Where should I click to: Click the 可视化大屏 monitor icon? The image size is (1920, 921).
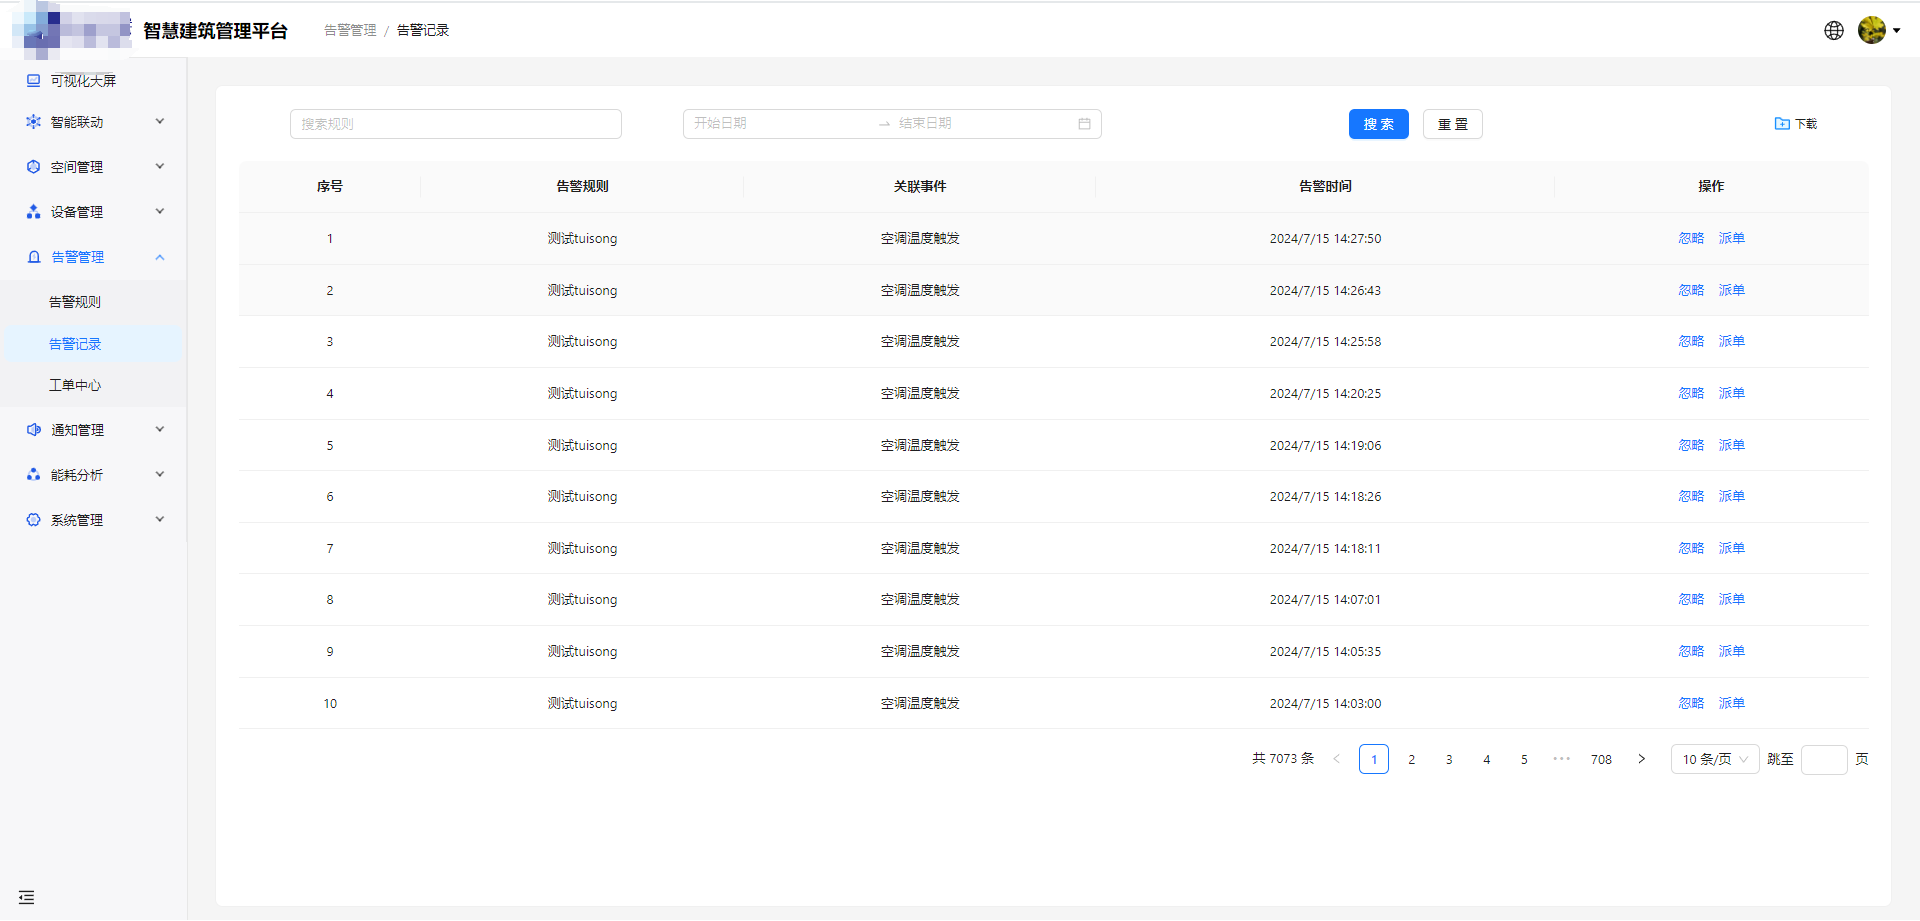(x=34, y=80)
